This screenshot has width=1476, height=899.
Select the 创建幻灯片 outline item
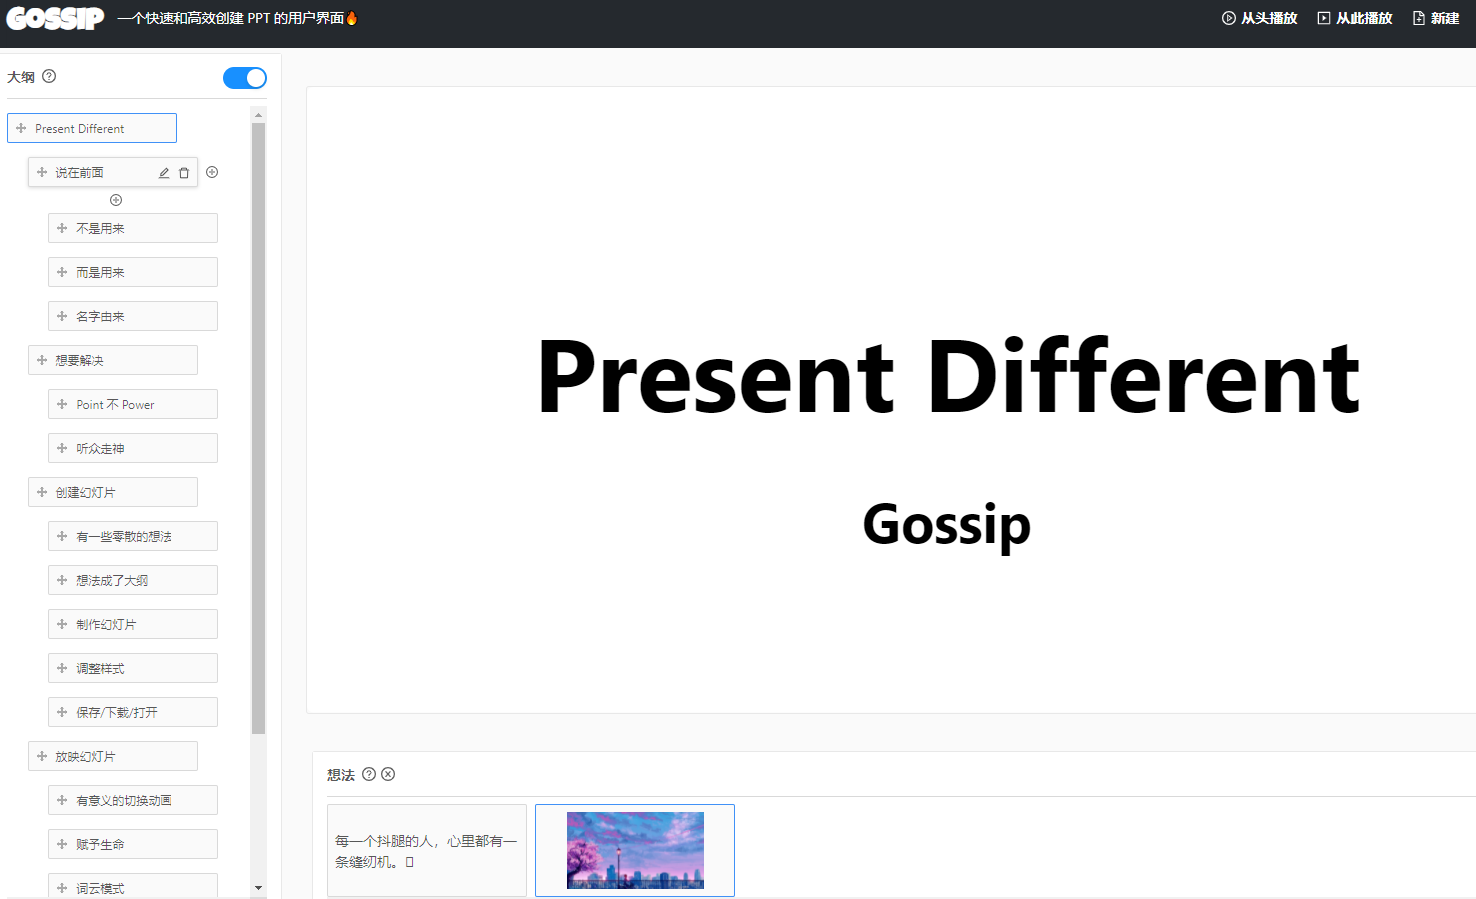tap(113, 492)
